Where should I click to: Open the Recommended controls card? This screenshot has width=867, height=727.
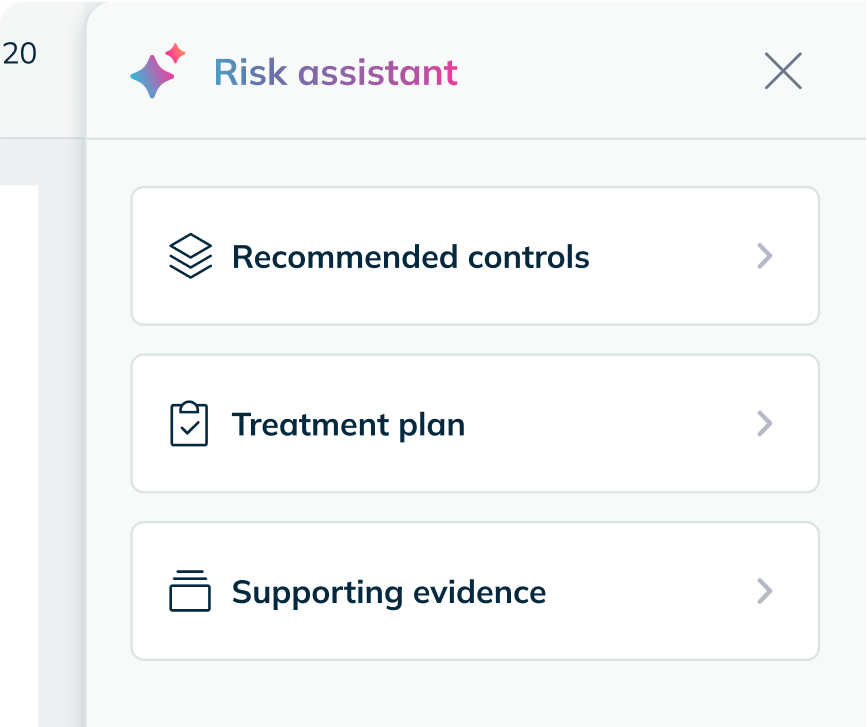(475, 256)
